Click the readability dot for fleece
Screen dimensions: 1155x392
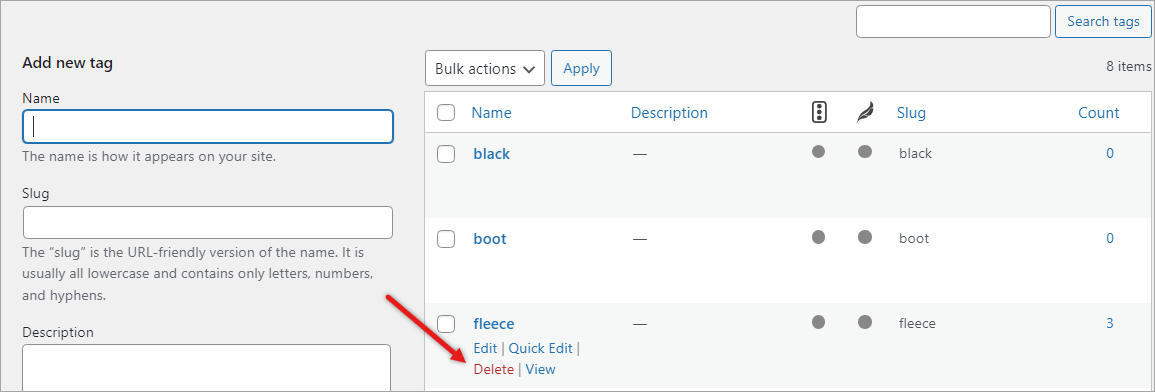click(x=865, y=322)
